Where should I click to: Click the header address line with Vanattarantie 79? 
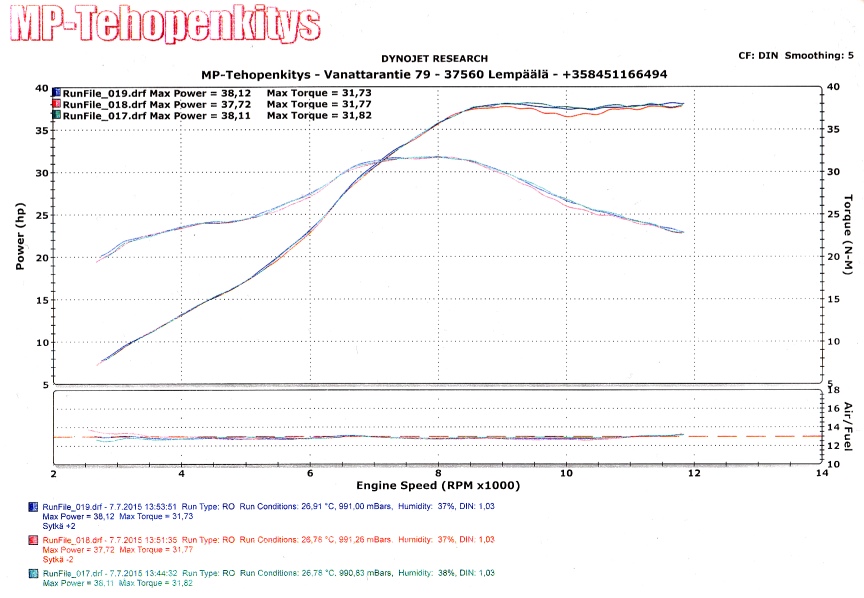click(434, 75)
